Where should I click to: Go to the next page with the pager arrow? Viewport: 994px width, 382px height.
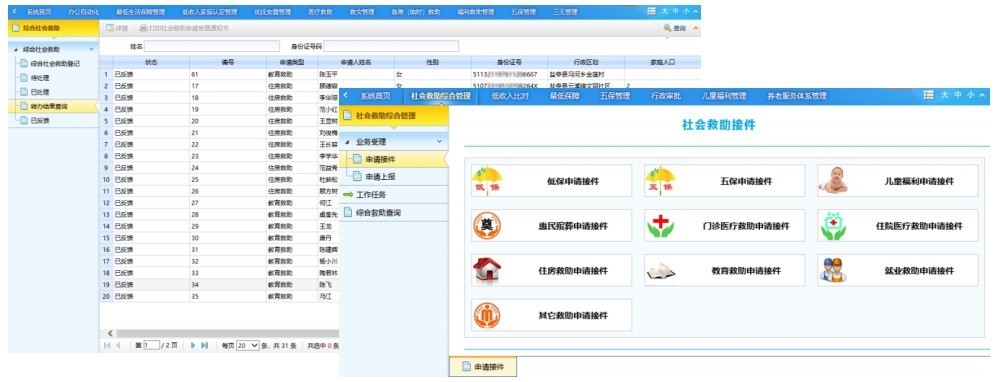click(193, 345)
